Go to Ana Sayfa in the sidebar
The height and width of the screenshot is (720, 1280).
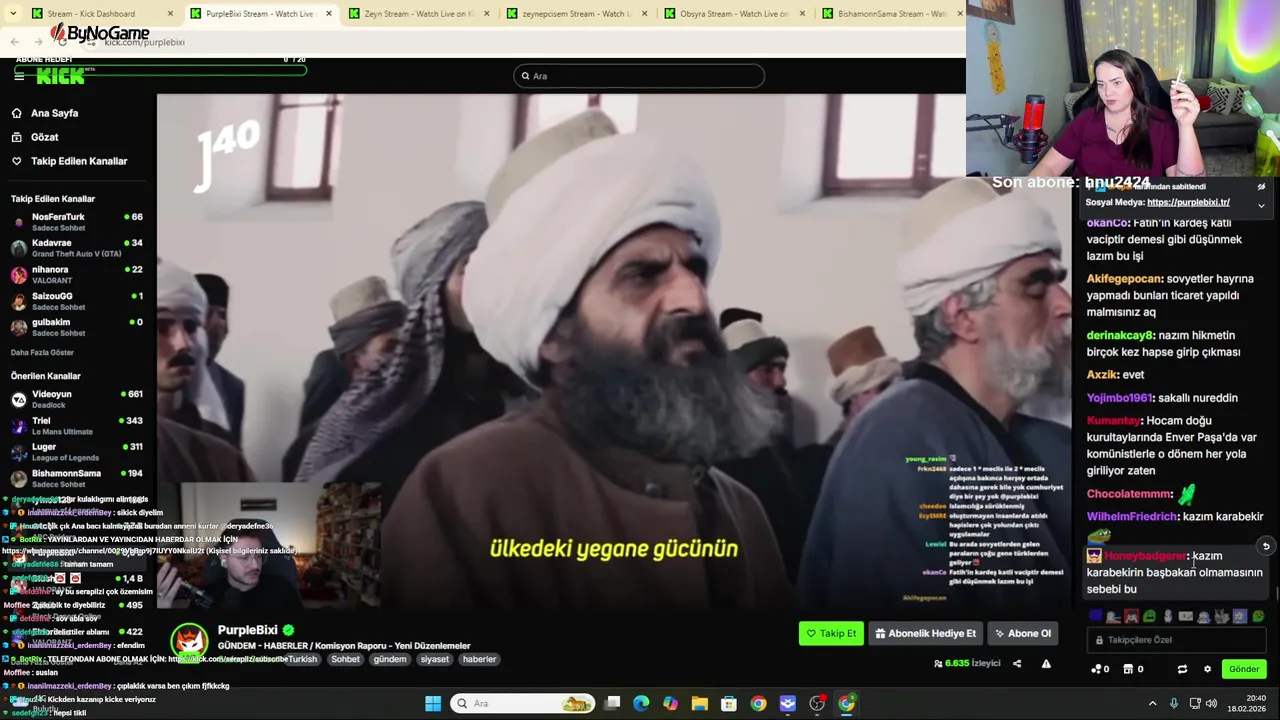coord(54,113)
